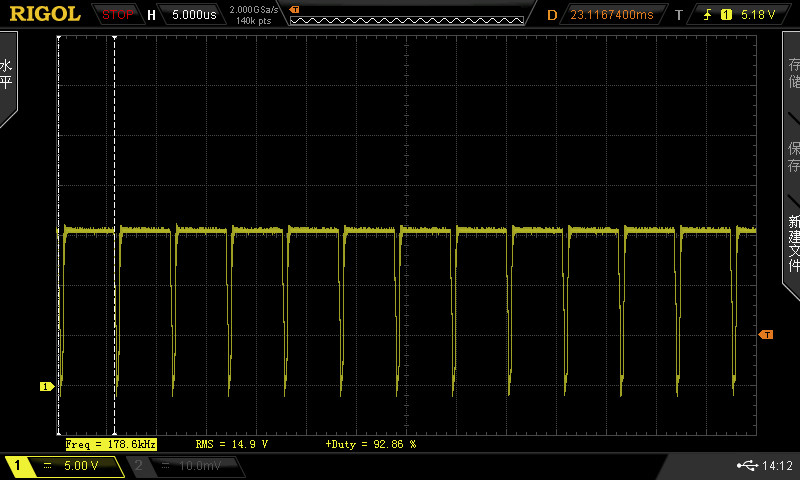Screen dimensions: 800x480
Task: Click the trigger source channel 1 badge
Action: click(x=726, y=15)
